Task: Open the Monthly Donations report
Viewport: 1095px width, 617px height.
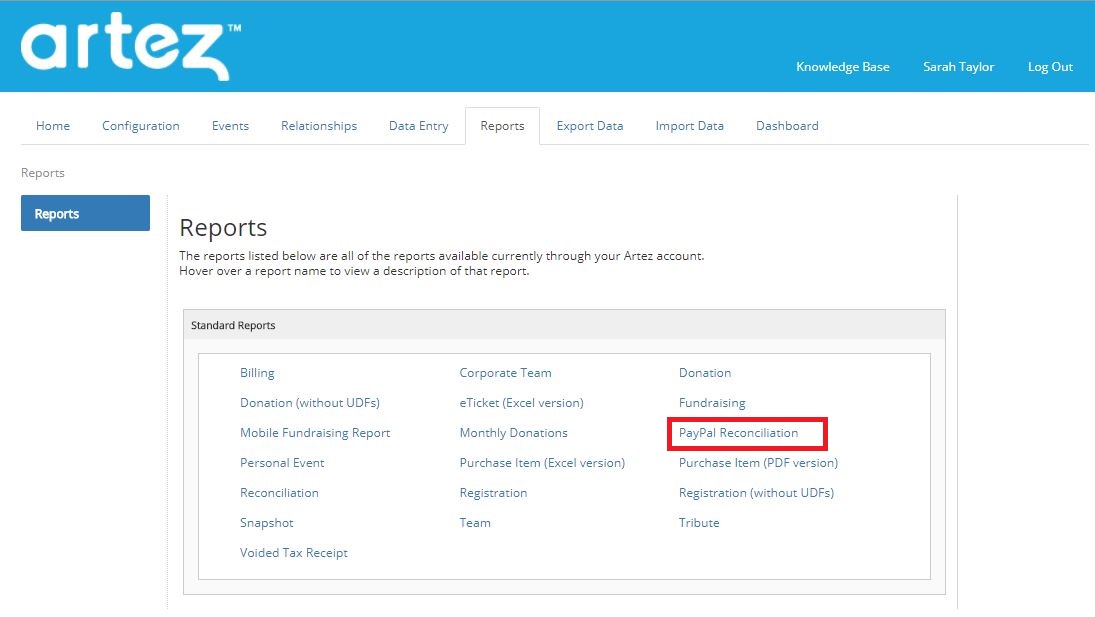Action: (513, 433)
